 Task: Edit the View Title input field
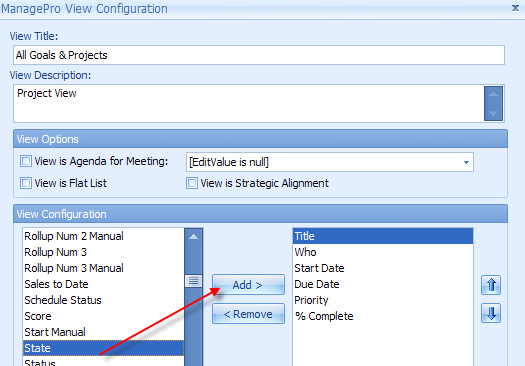pyautogui.click(x=259, y=55)
